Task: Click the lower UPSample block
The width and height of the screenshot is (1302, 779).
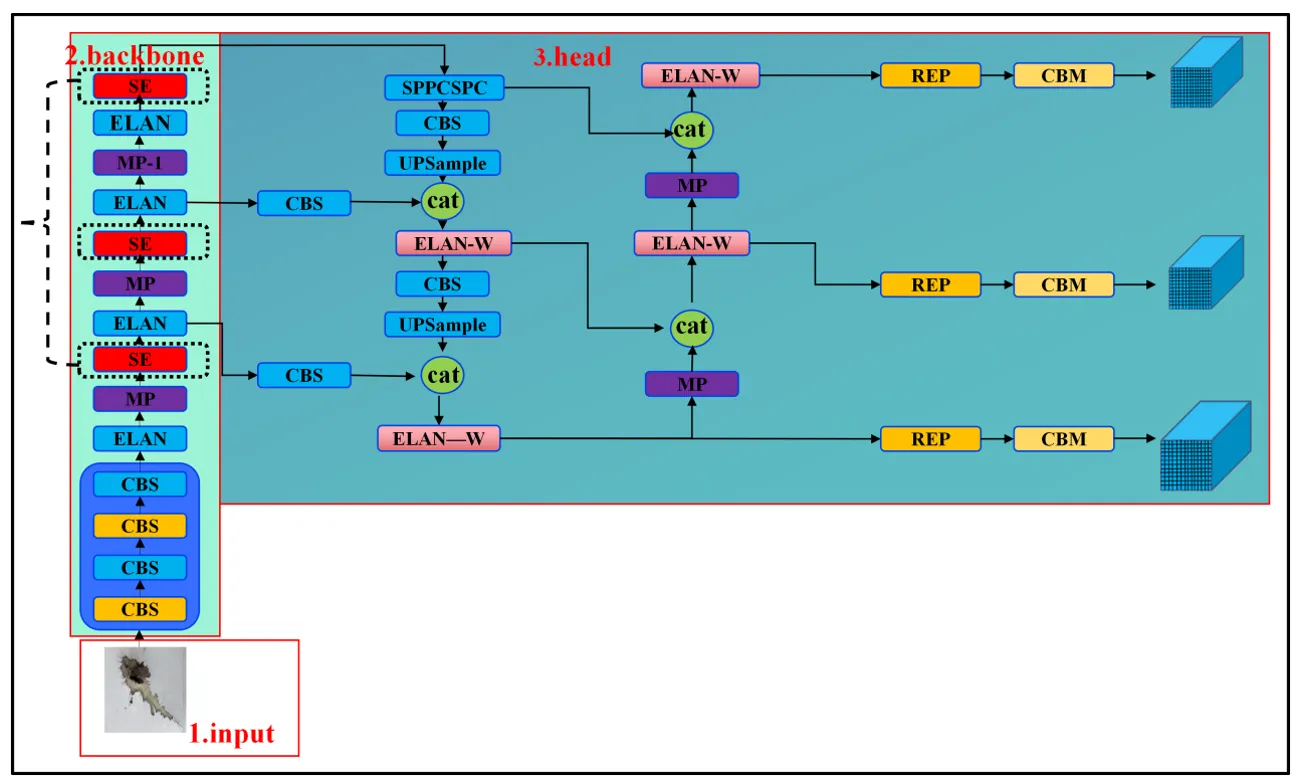Action: (x=443, y=325)
